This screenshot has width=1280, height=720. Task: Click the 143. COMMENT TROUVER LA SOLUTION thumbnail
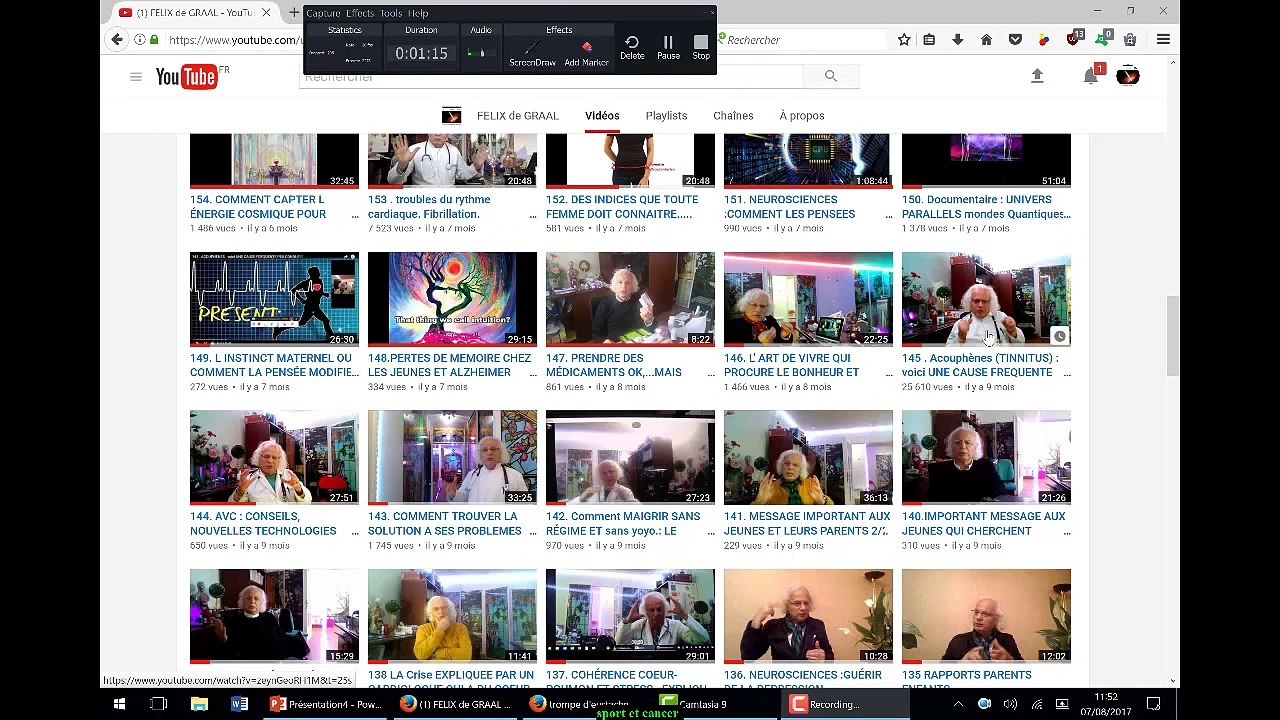pos(452,458)
